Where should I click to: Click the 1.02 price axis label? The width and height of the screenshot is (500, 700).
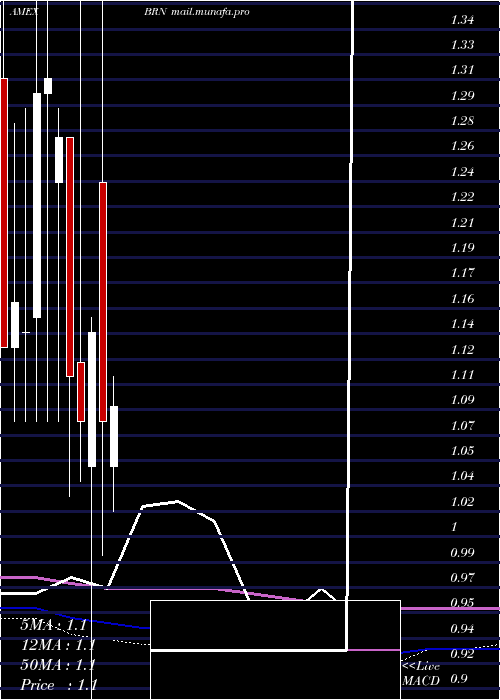click(462, 501)
